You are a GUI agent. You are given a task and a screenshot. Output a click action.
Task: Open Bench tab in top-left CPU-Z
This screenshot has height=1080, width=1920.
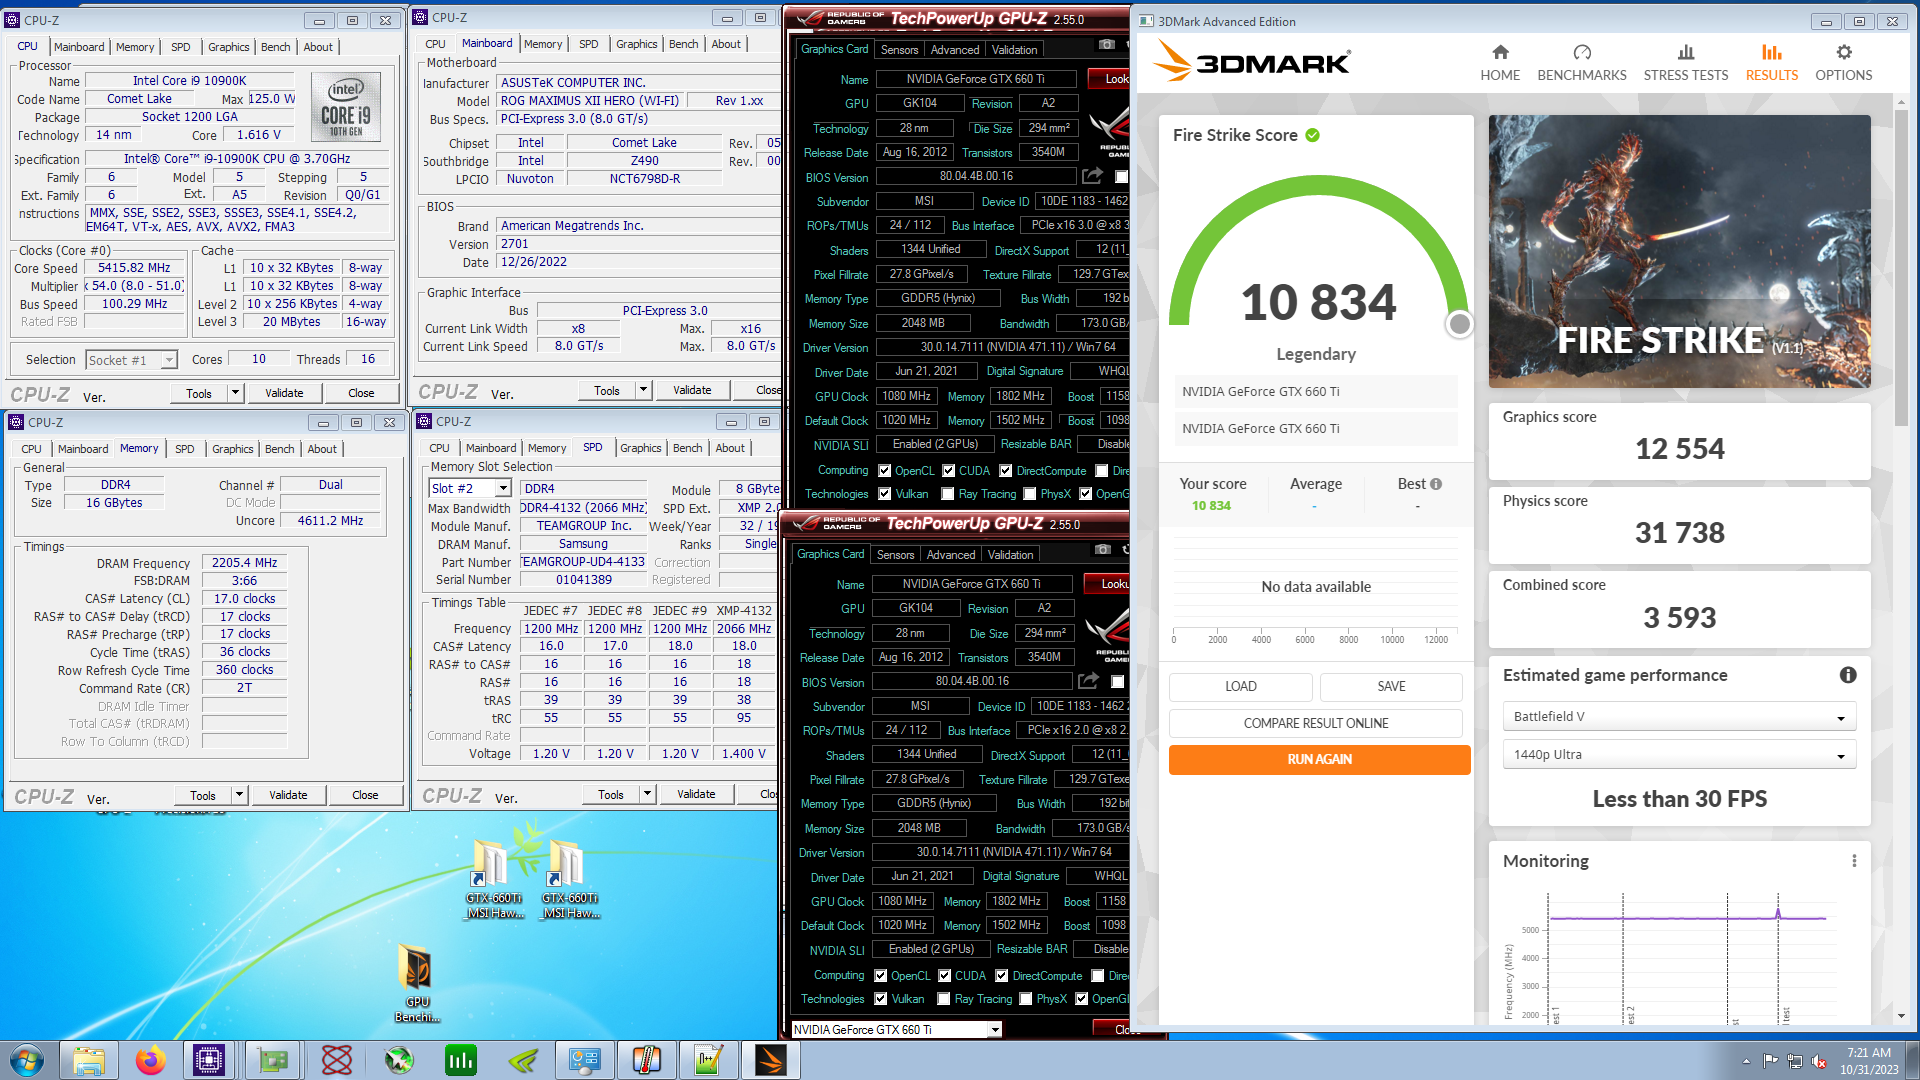pyautogui.click(x=275, y=47)
